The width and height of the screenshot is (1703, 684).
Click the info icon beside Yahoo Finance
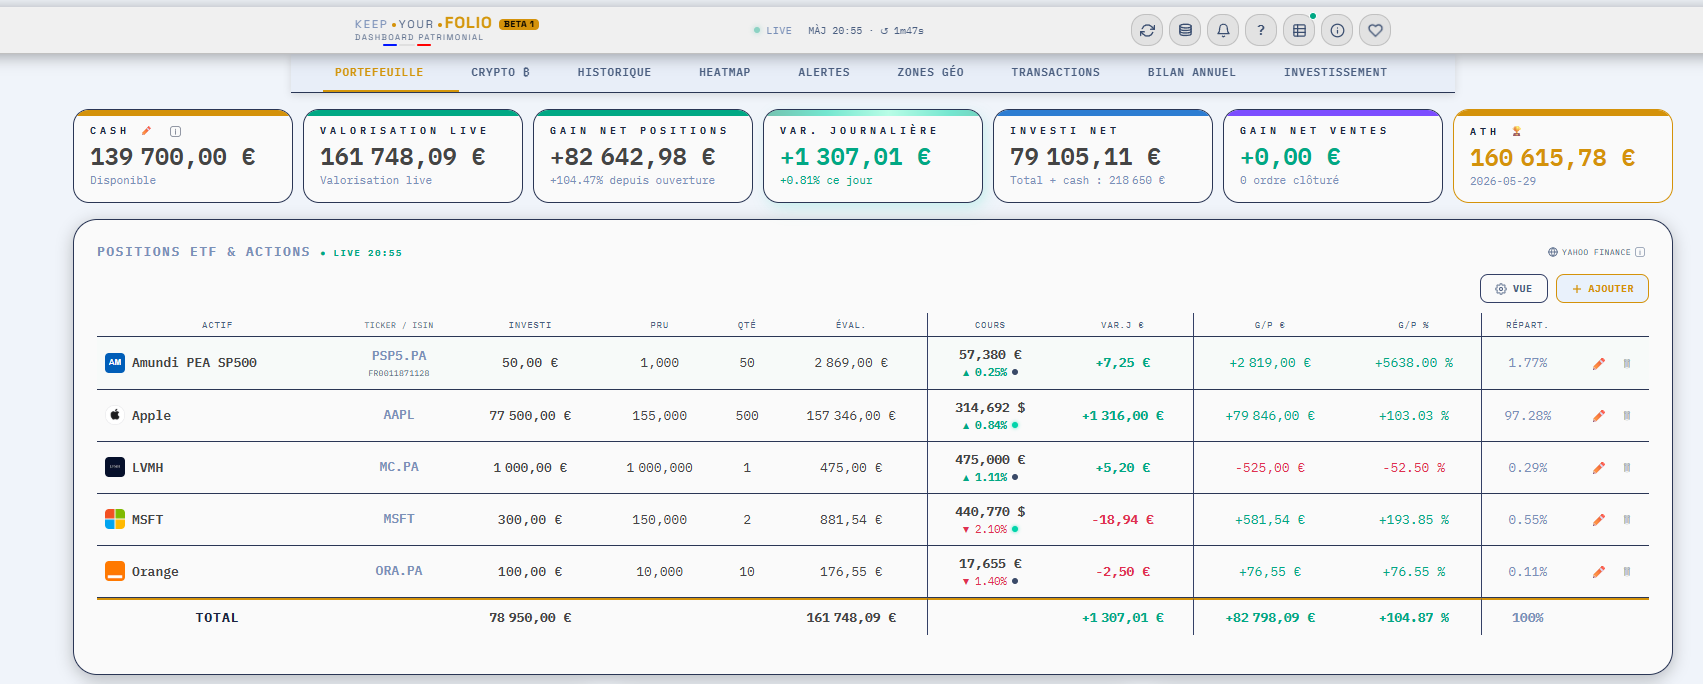(x=1640, y=252)
